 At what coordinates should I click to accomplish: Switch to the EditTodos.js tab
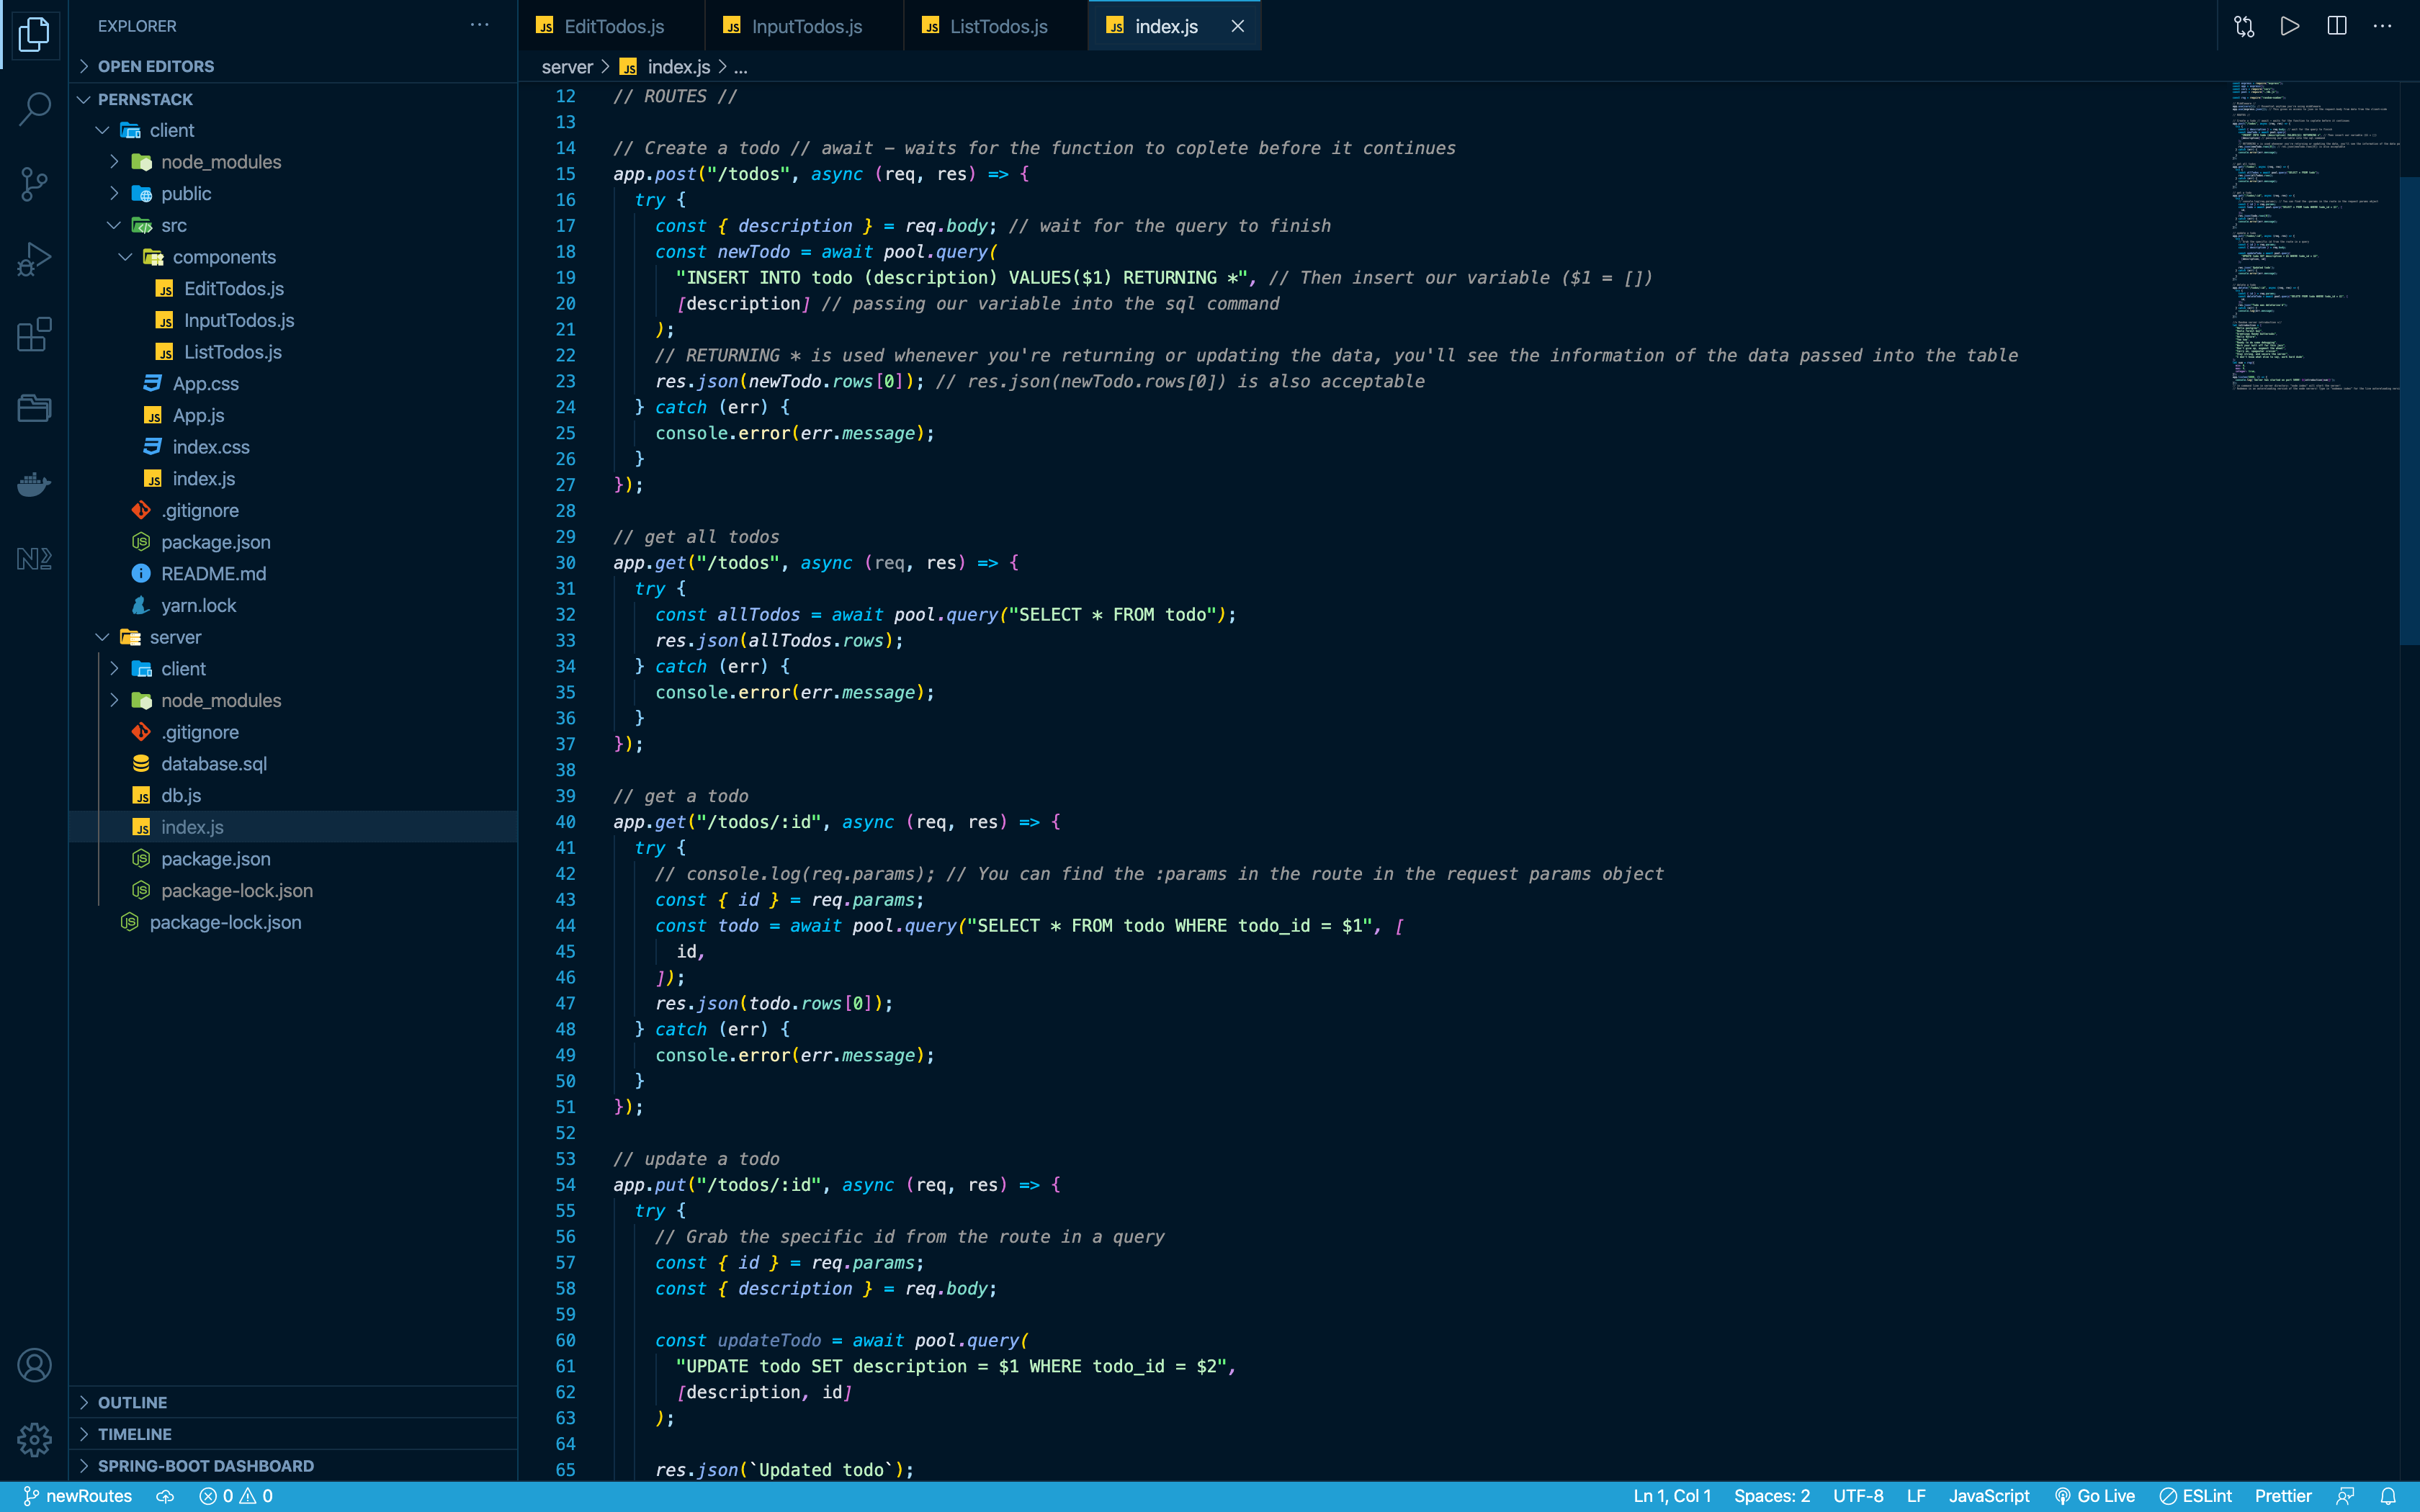click(611, 26)
